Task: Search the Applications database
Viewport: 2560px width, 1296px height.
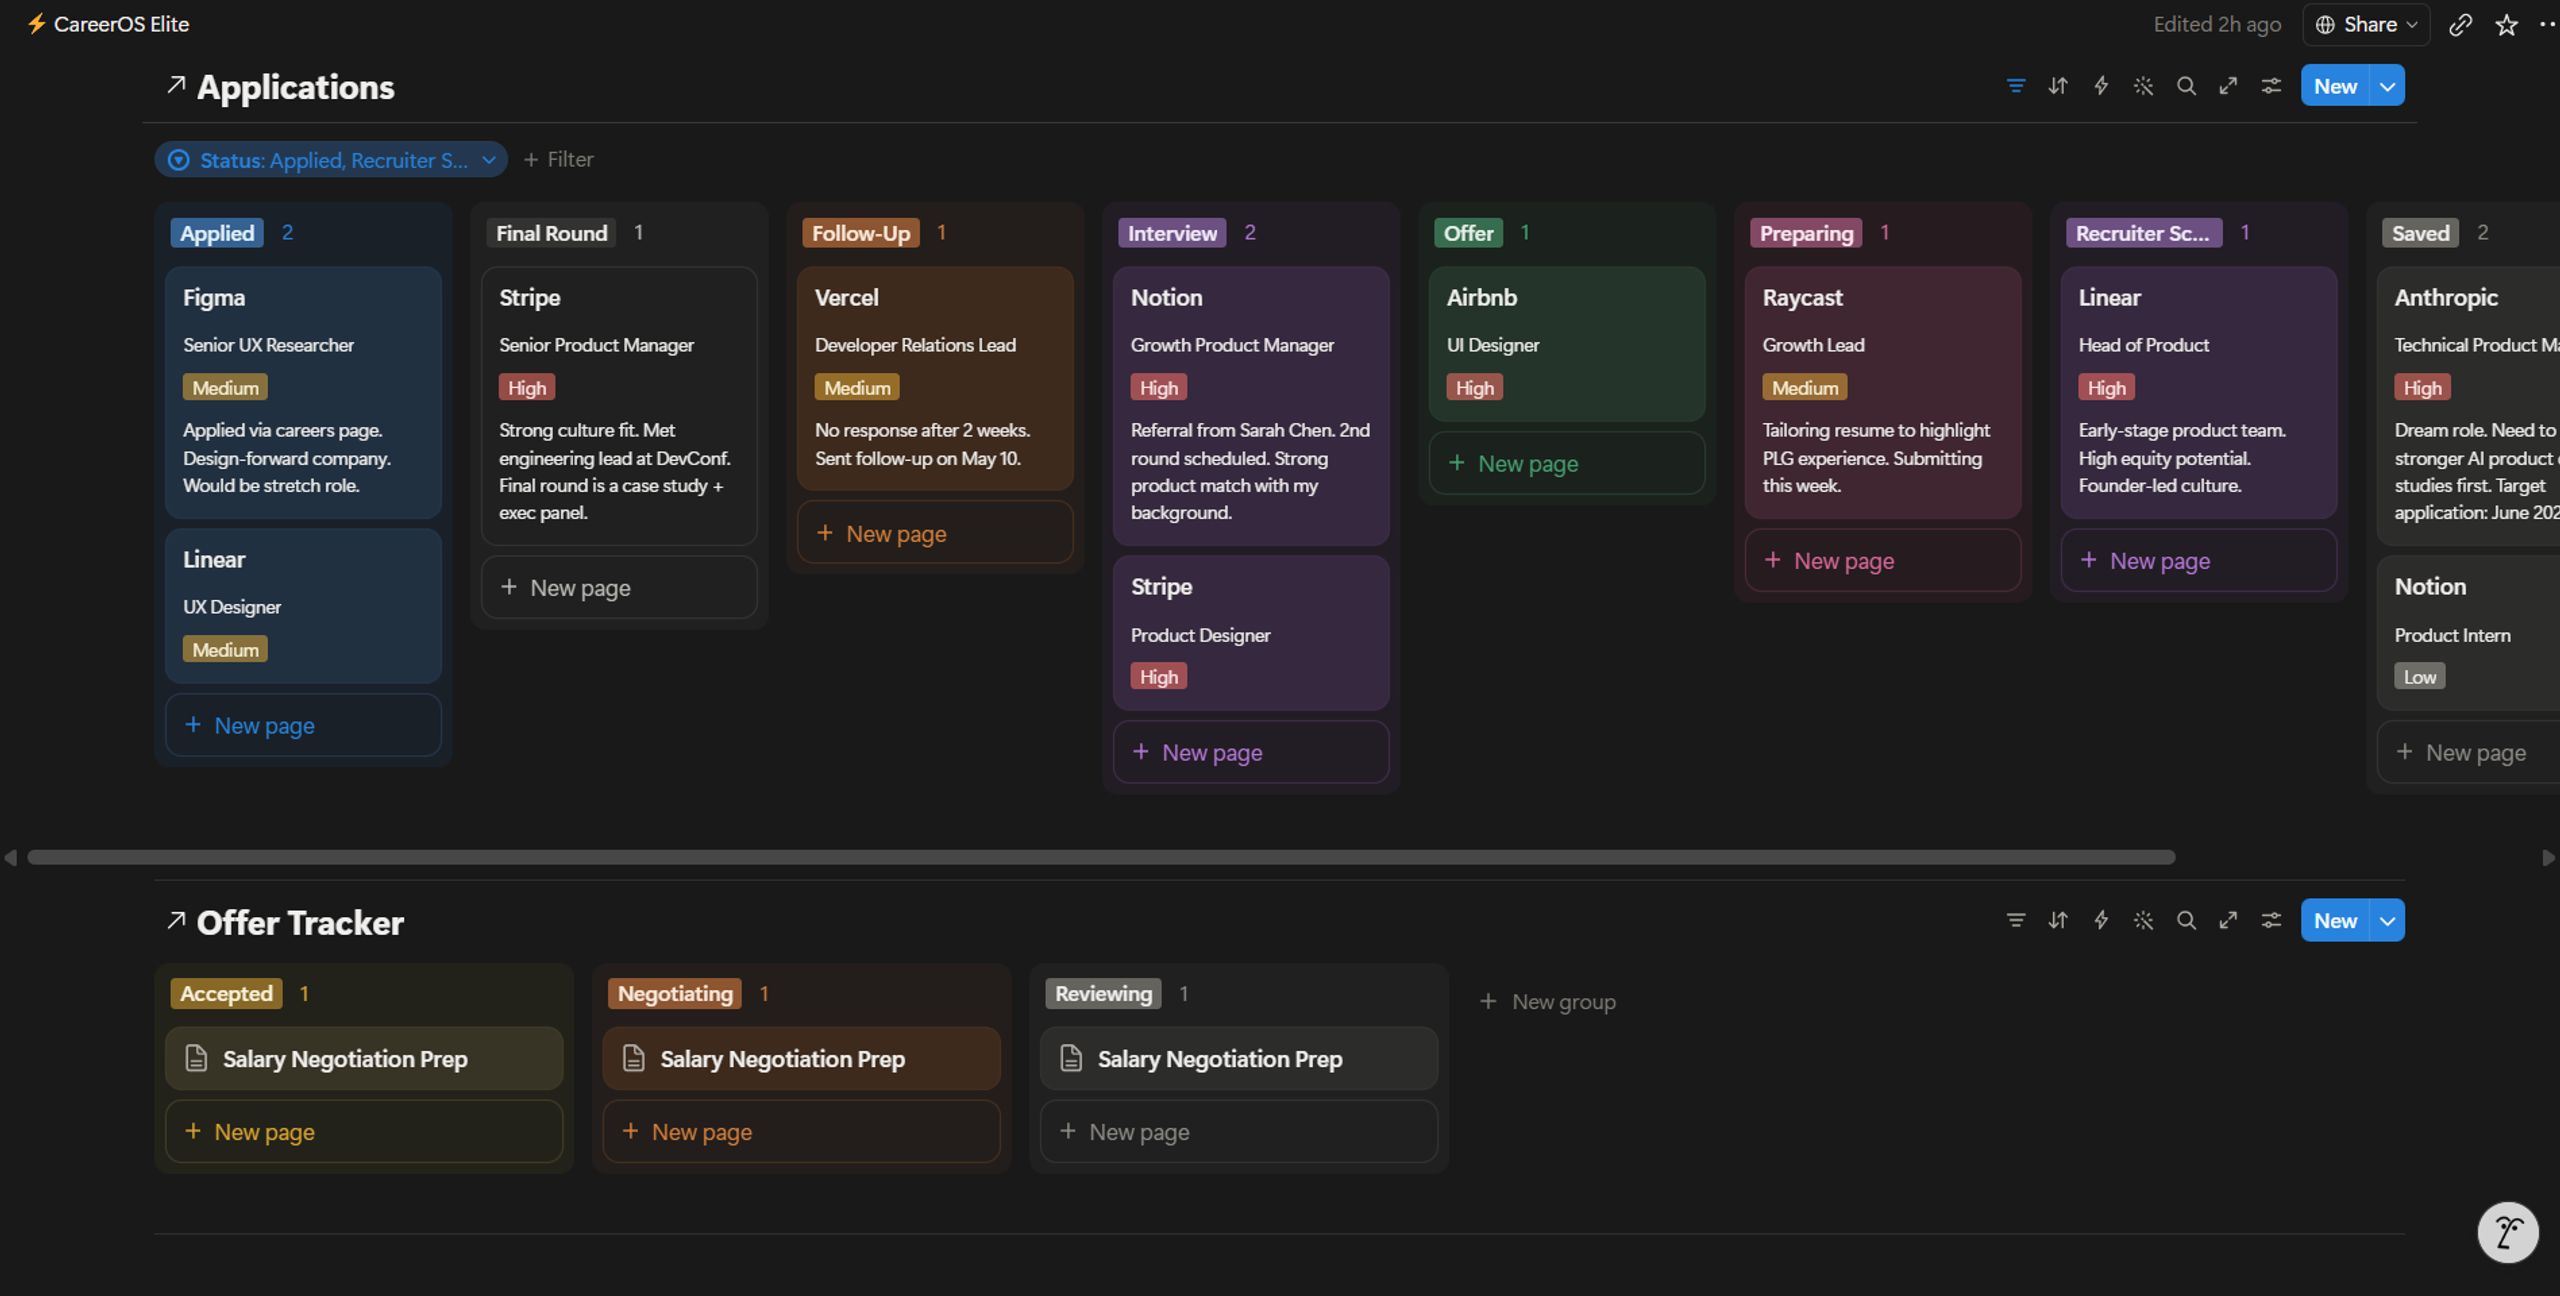Action: point(2186,86)
